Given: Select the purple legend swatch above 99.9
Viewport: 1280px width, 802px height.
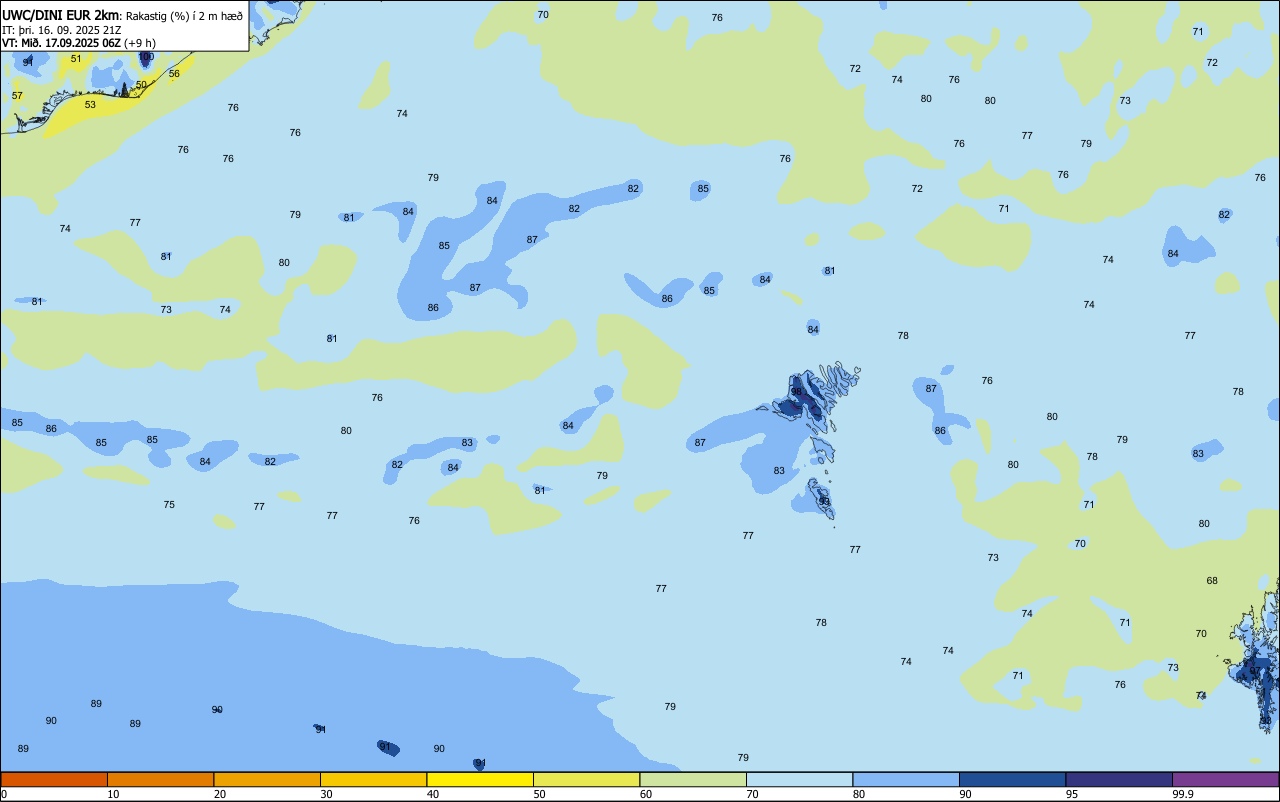Looking at the screenshot, I should click(1225, 779).
